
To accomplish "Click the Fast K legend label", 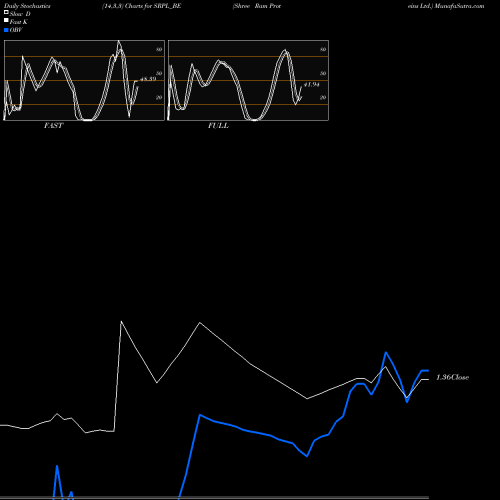I will point(19,22).
